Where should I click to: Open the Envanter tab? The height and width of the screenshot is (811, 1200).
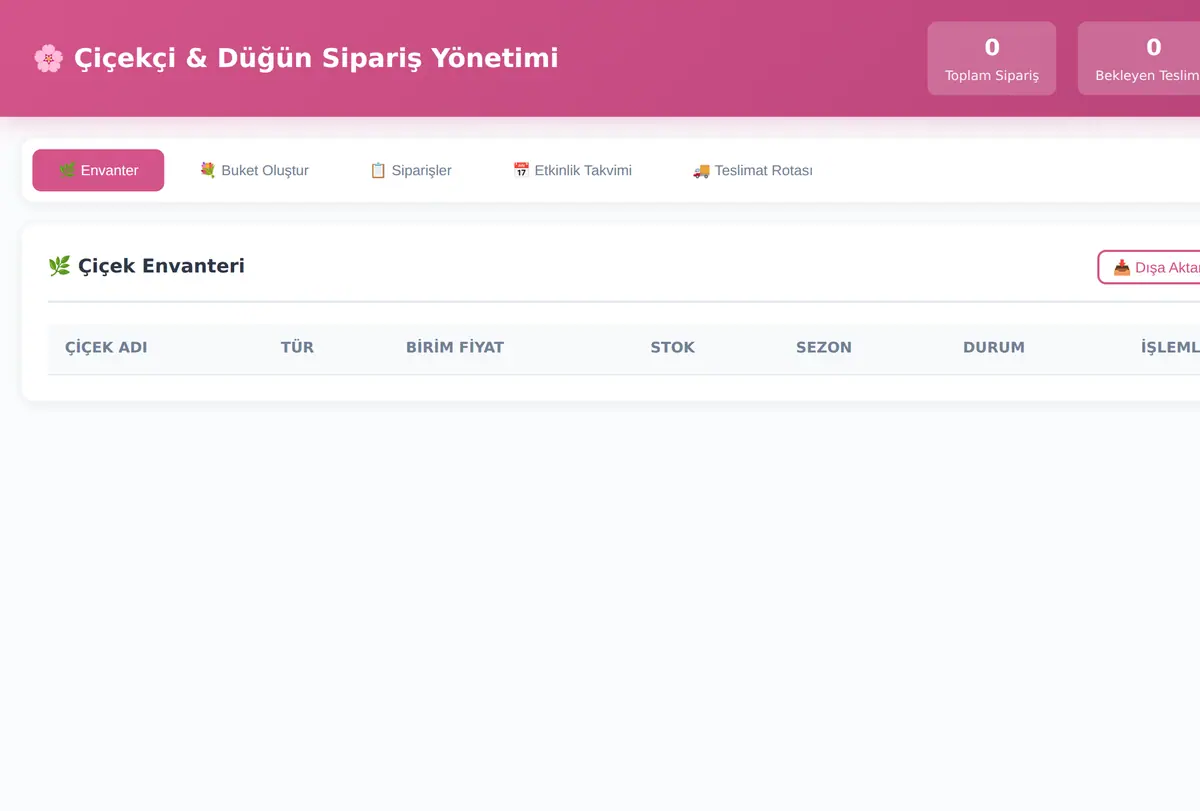point(98,170)
